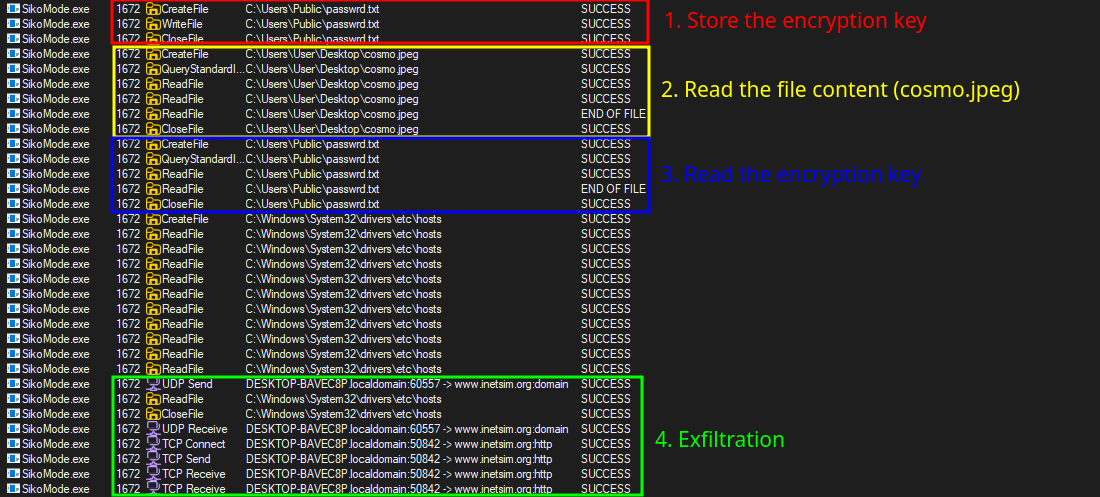Click PID 1672 in the UDP Receive row

(128, 429)
